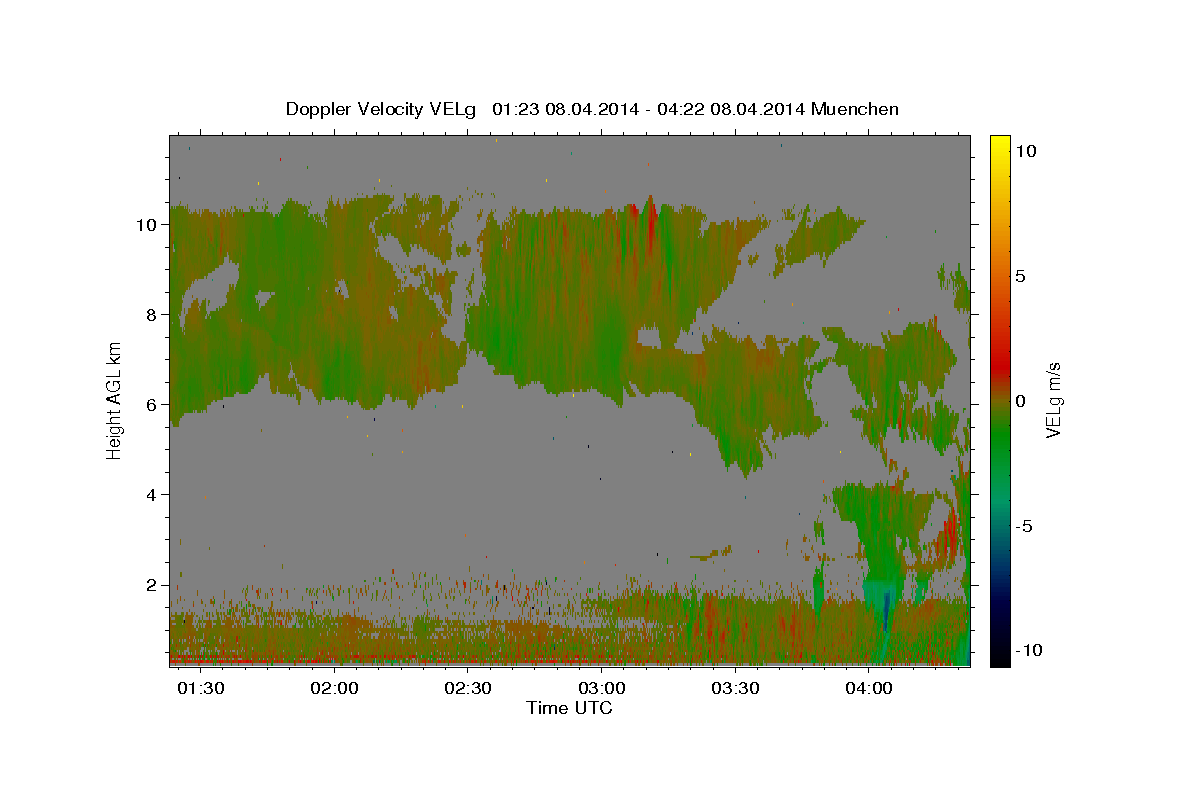
Task: Click the dark blue downdraft streak near 04:00
Action: [885, 612]
